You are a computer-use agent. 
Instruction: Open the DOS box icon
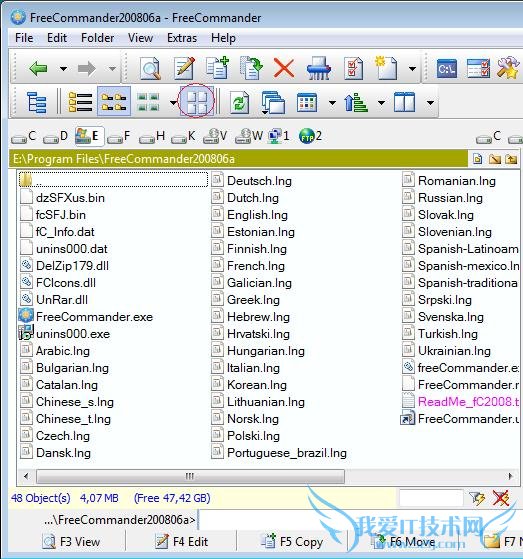[447, 68]
